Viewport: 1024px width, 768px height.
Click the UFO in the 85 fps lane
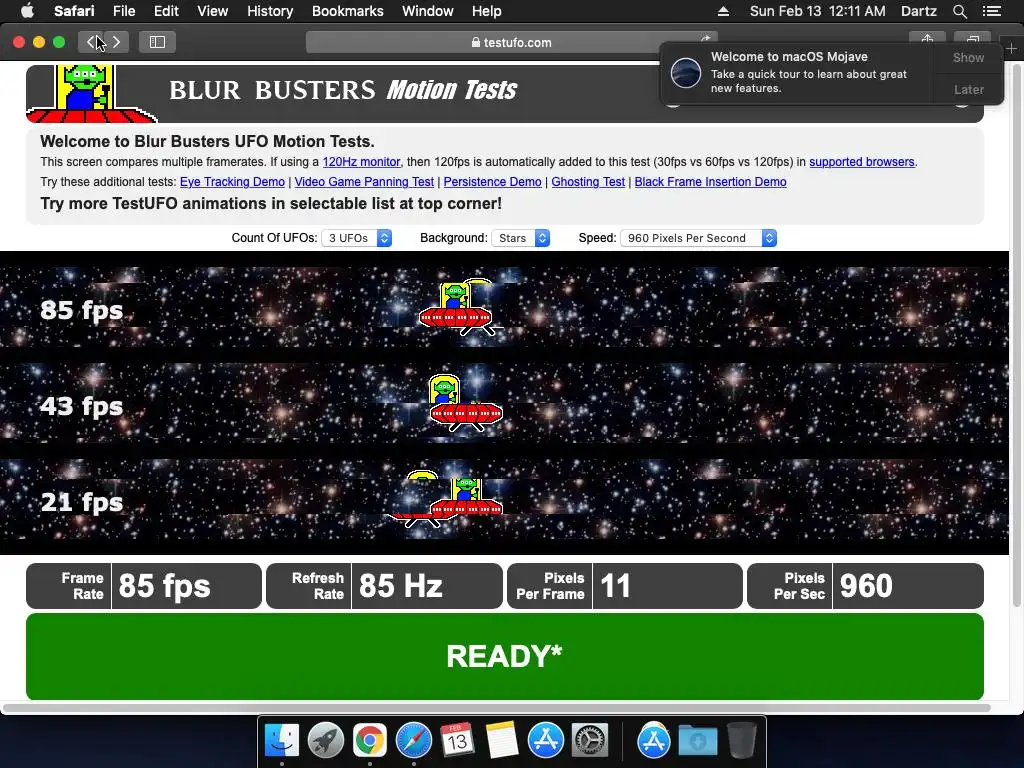point(456,307)
